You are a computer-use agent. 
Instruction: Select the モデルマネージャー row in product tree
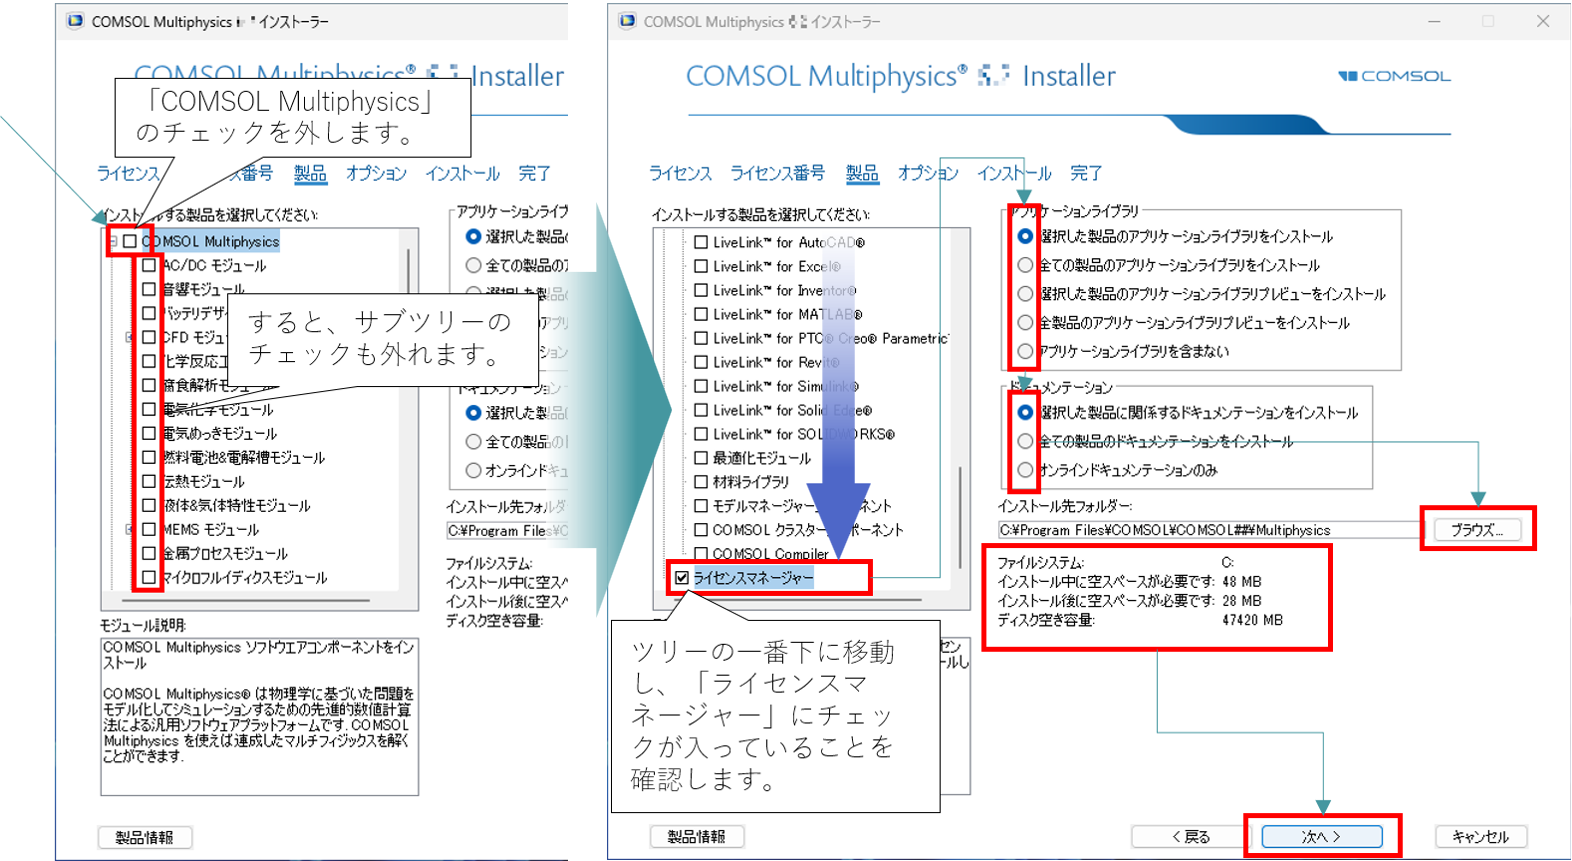[x=802, y=507]
